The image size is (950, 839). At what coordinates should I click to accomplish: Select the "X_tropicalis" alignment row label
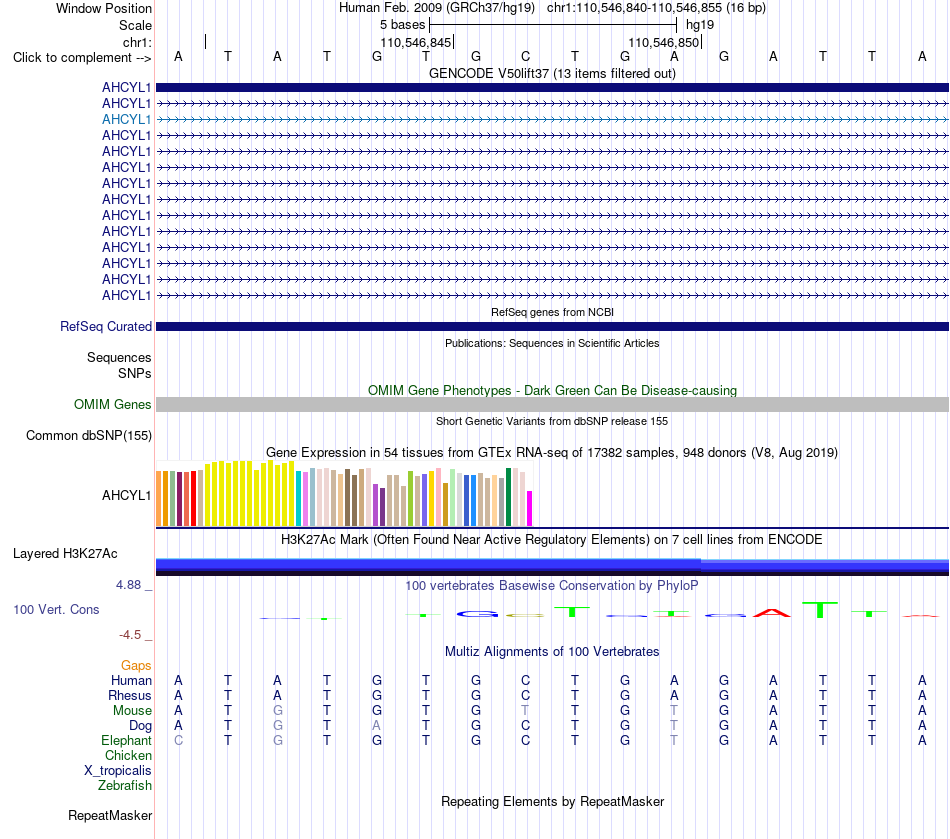(x=118, y=771)
